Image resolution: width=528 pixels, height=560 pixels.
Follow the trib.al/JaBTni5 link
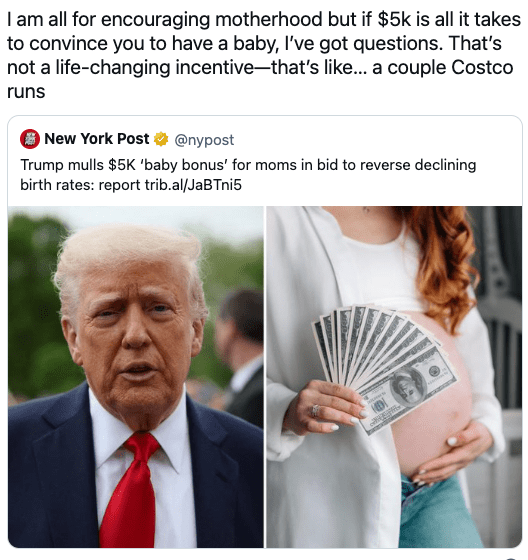tap(193, 185)
